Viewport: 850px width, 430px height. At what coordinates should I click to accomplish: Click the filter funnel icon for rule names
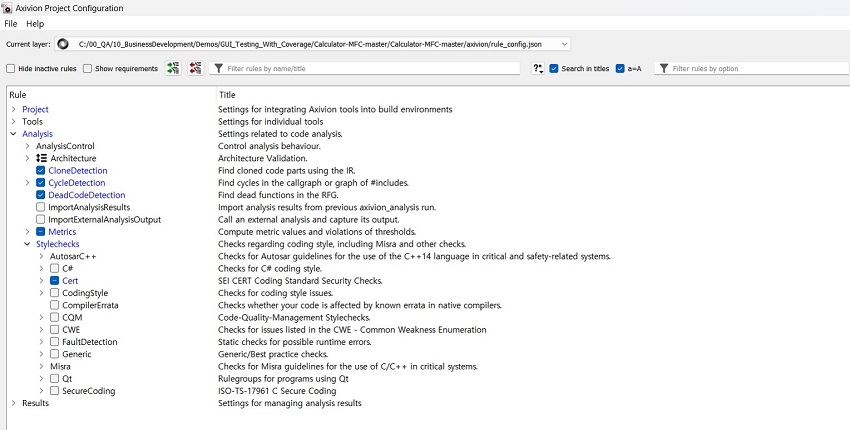coord(217,69)
